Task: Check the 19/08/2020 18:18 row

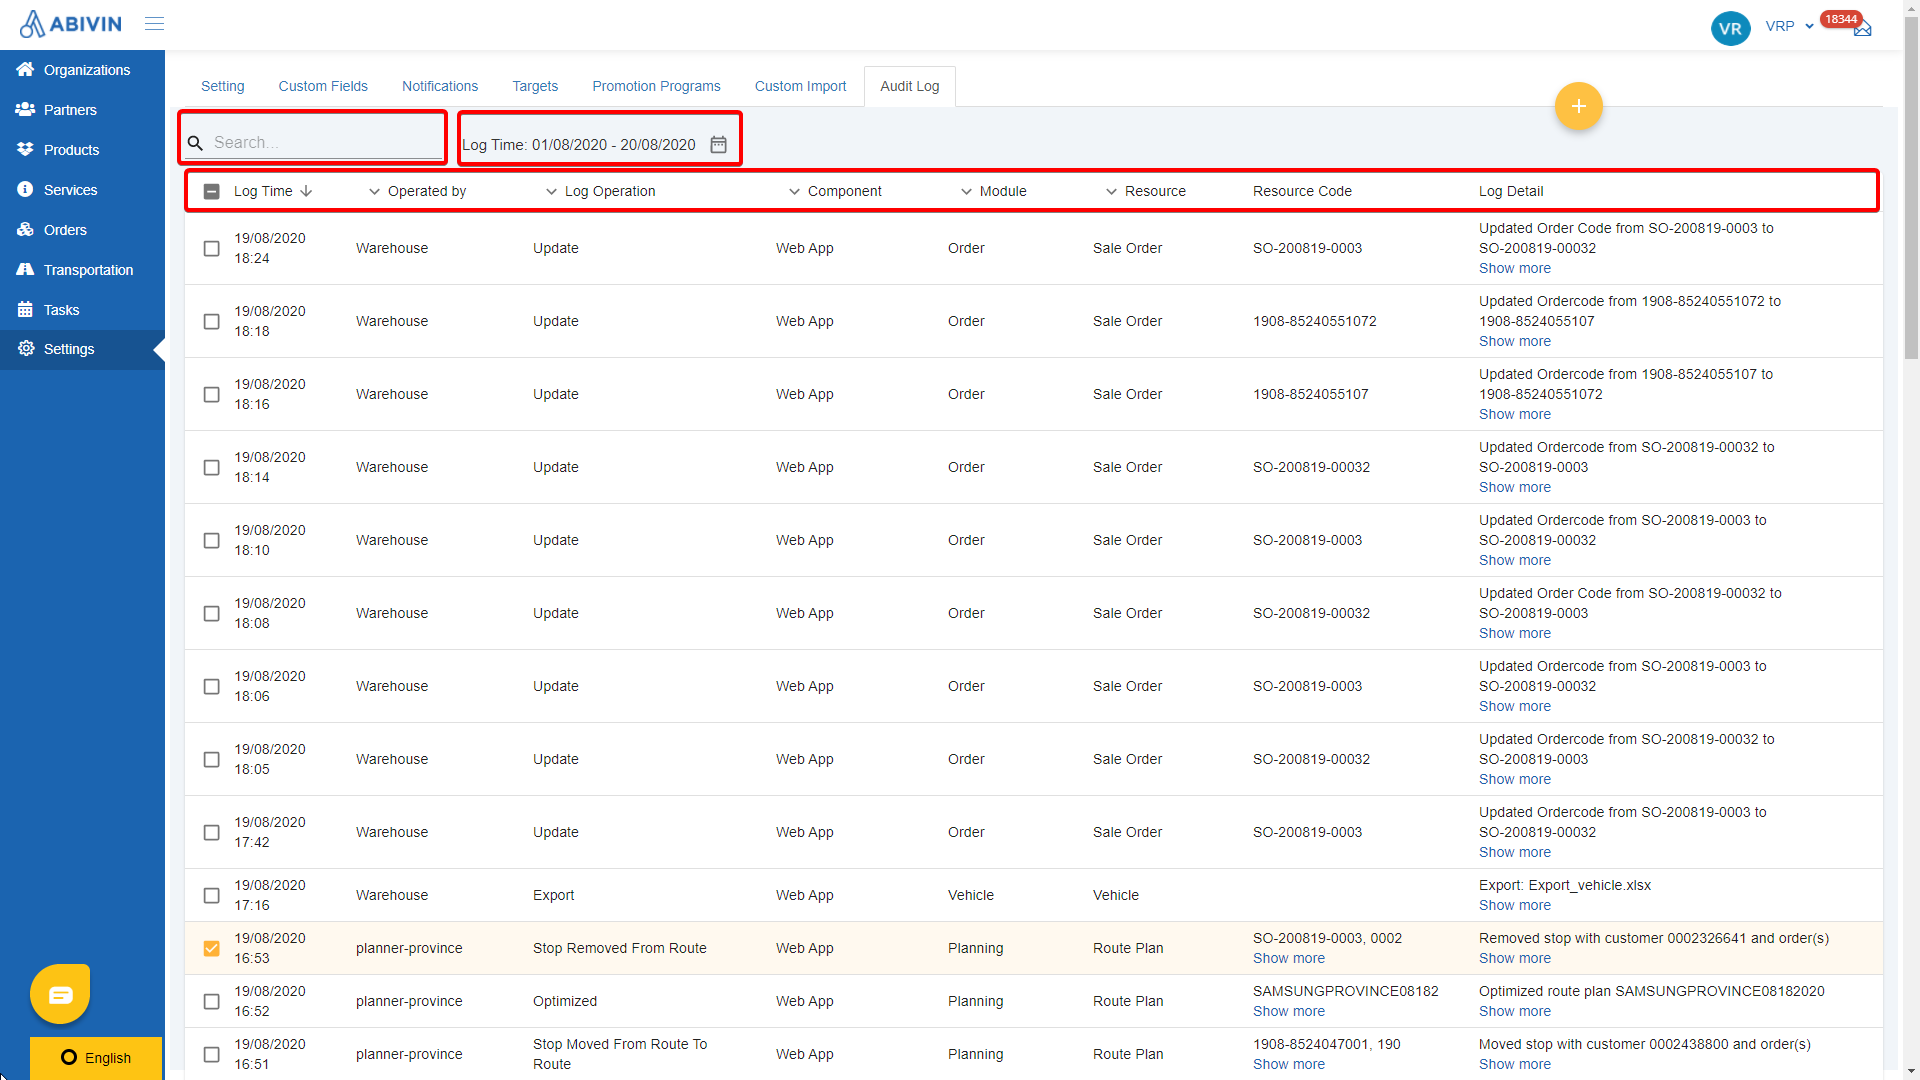Action: click(x=211, y=321)
